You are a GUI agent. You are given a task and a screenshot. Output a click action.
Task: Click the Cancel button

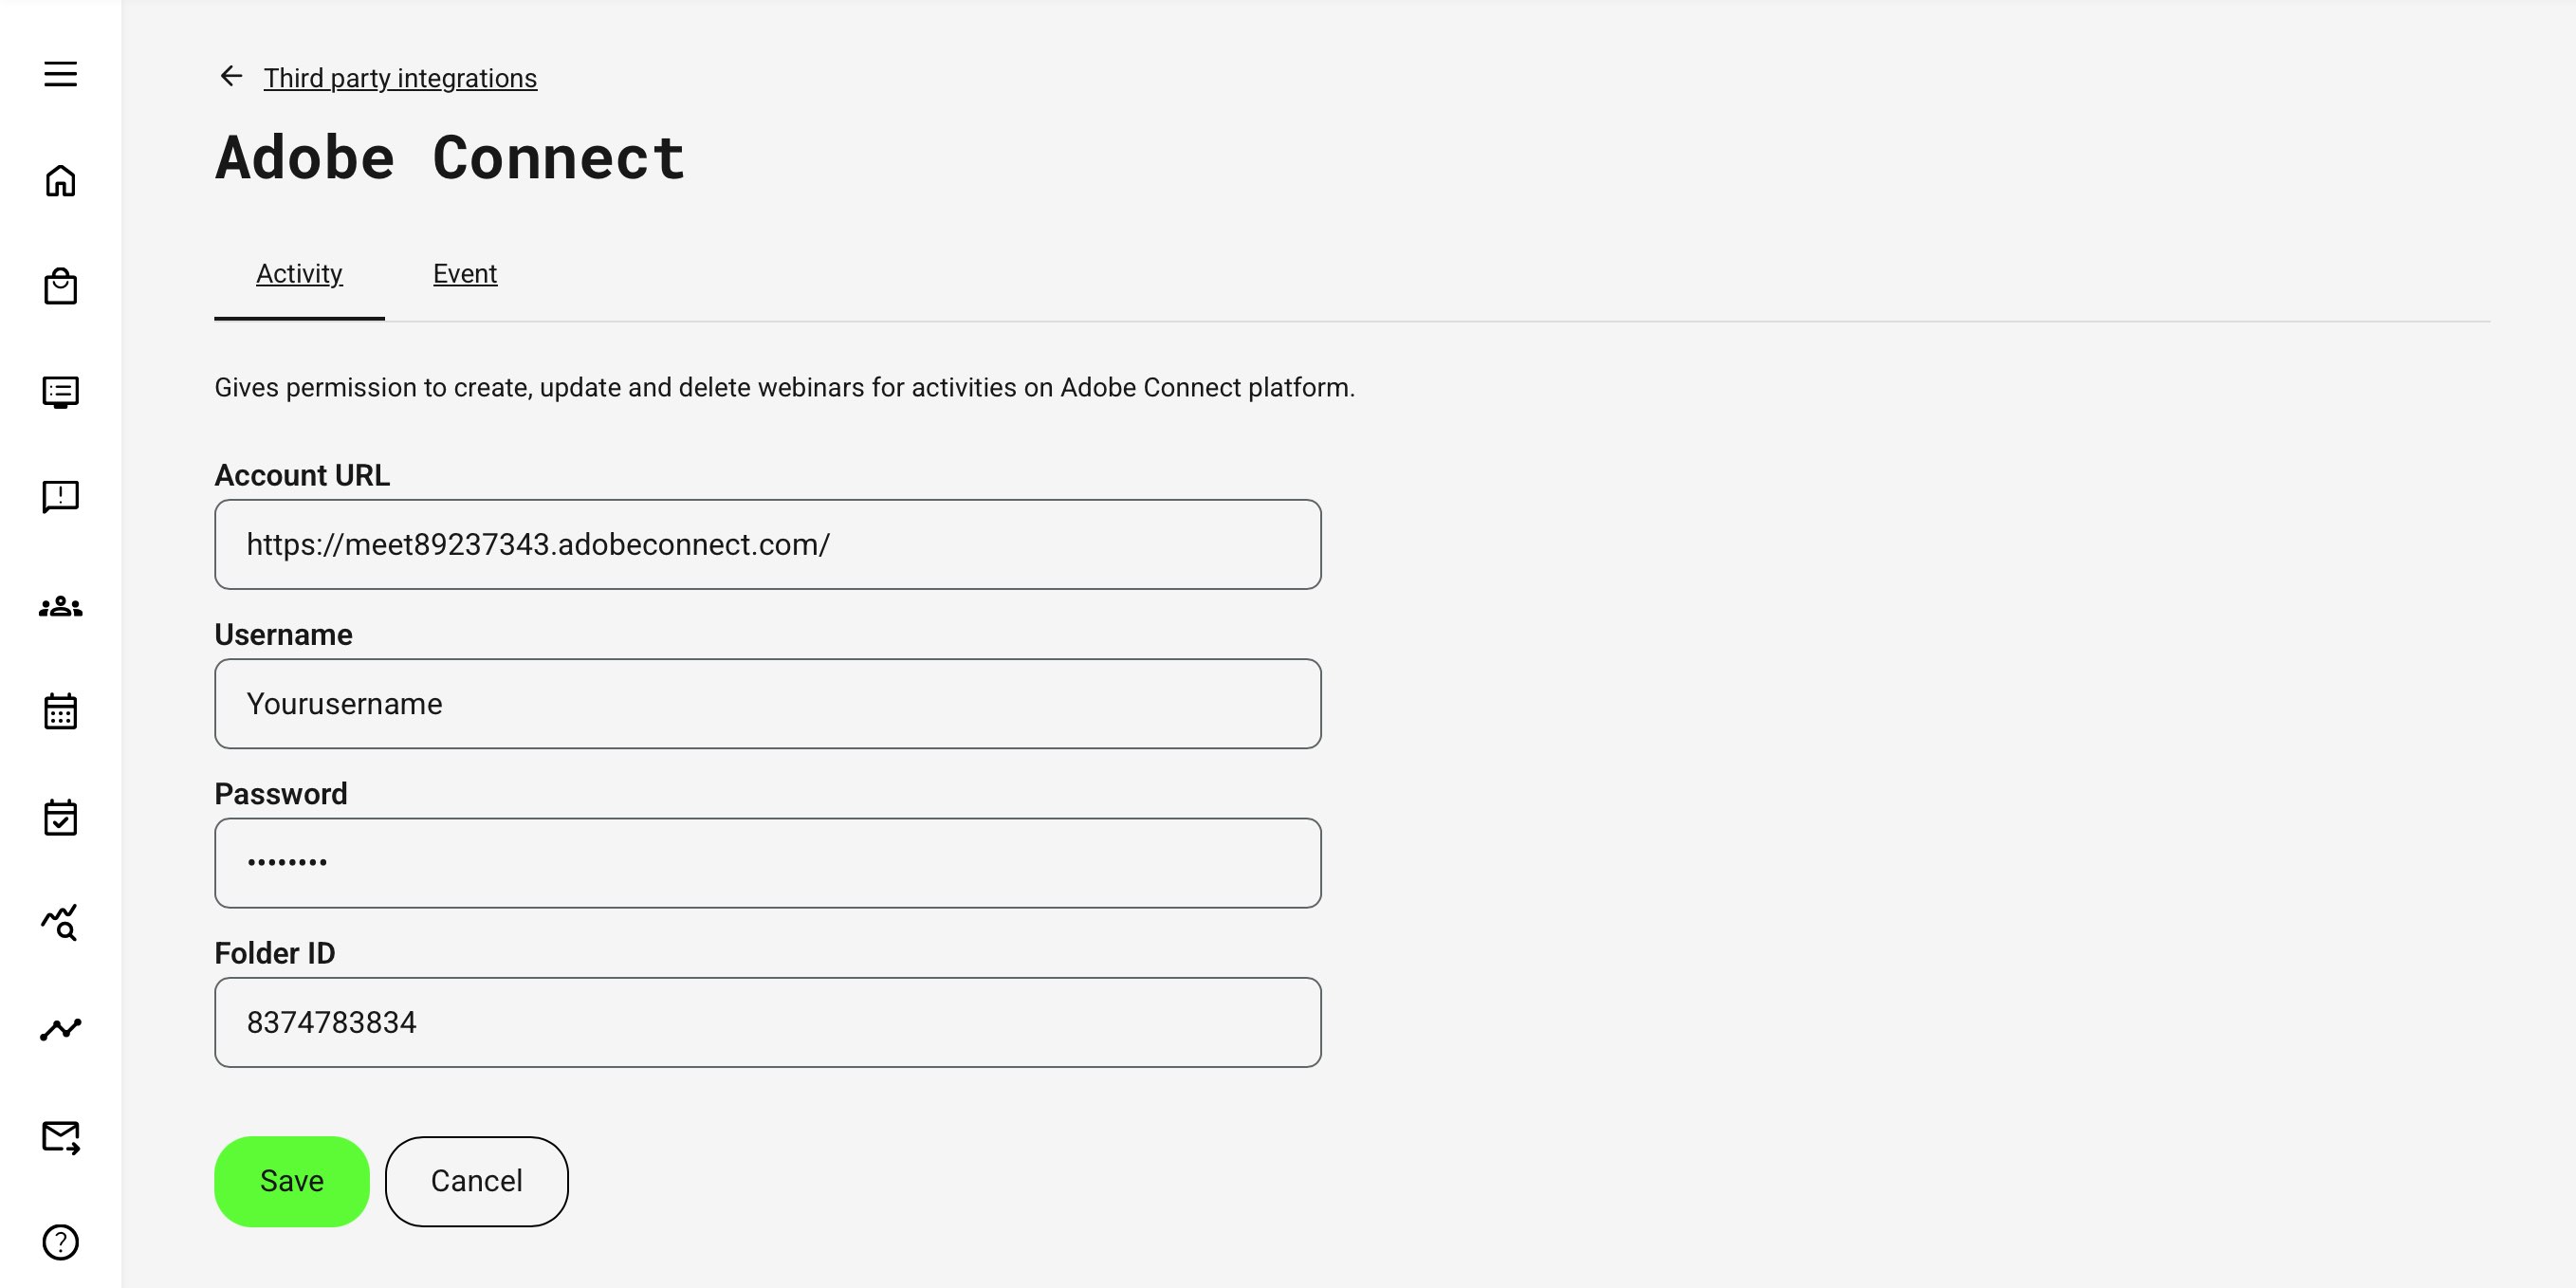[x=476, y=1181]
